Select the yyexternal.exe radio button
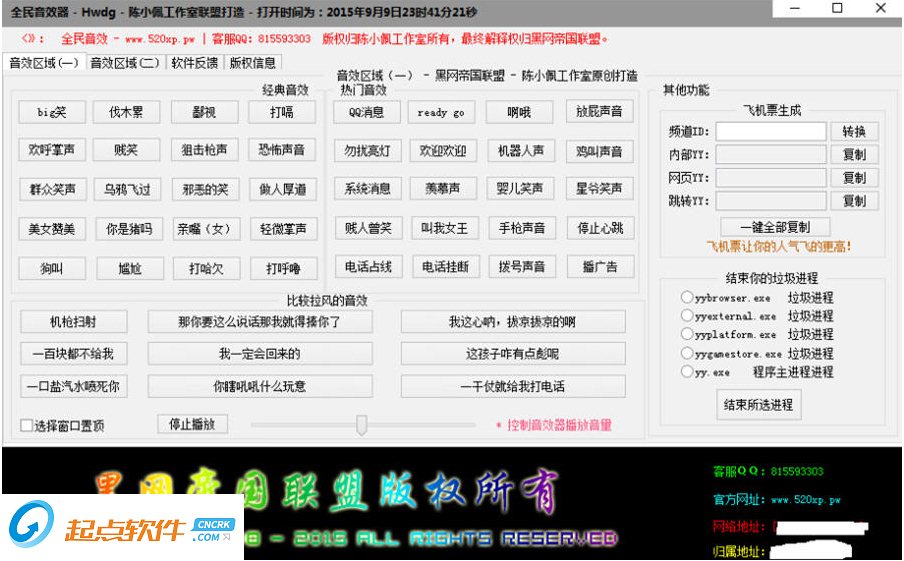This screenshot has width=904, height=561. 687,315
